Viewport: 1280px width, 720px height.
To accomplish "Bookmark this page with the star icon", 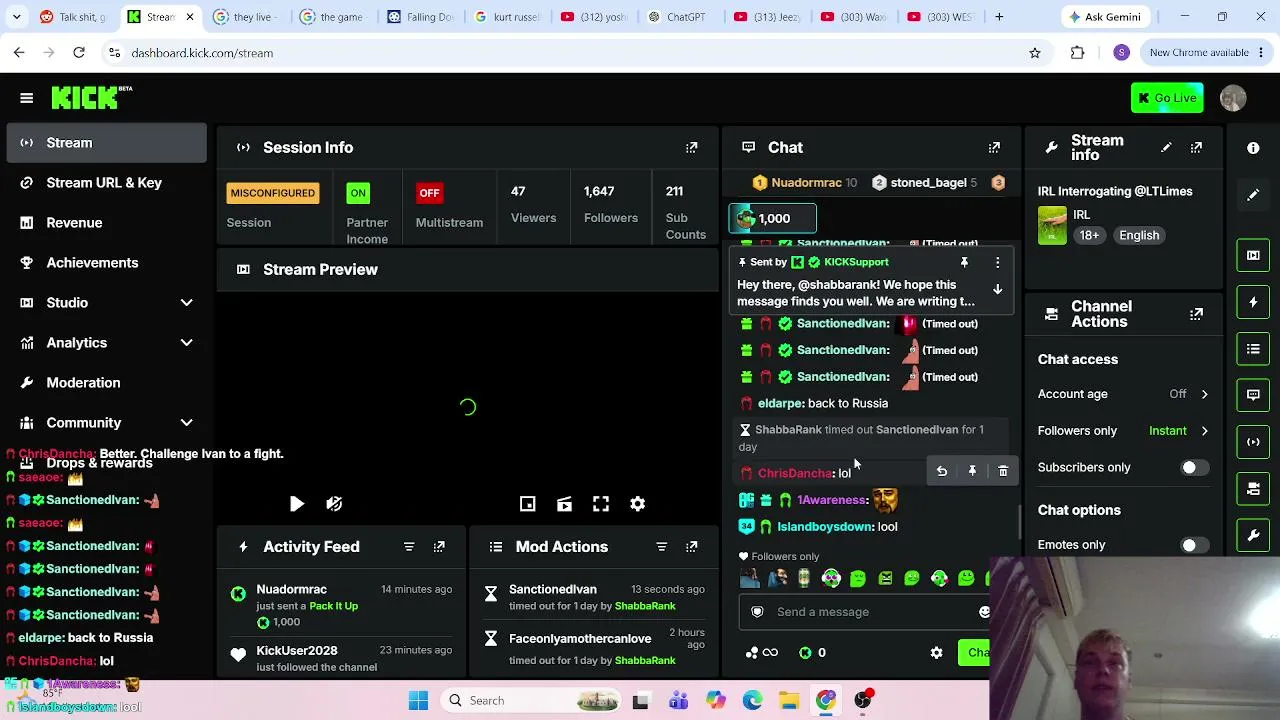I will point(1035,53).
